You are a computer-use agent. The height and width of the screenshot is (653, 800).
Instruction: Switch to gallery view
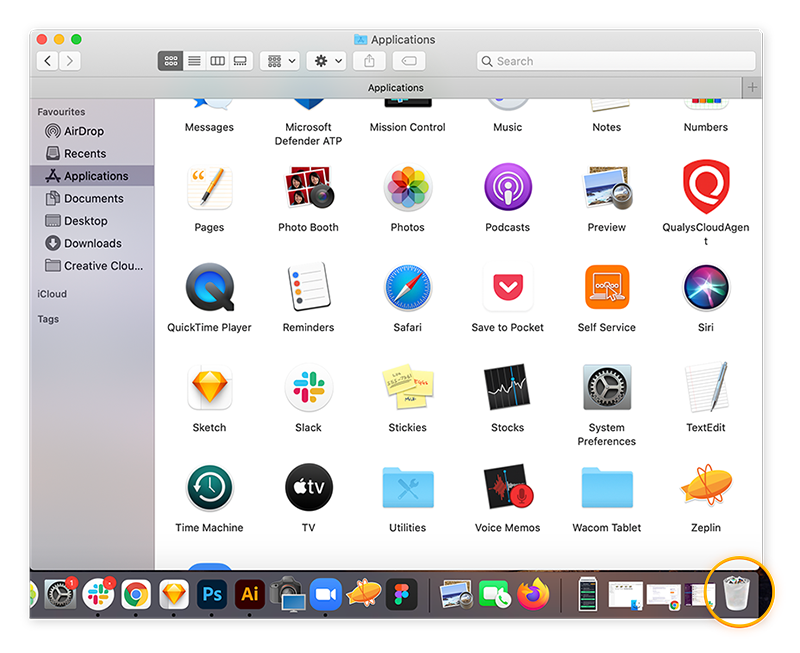[240, 60]
